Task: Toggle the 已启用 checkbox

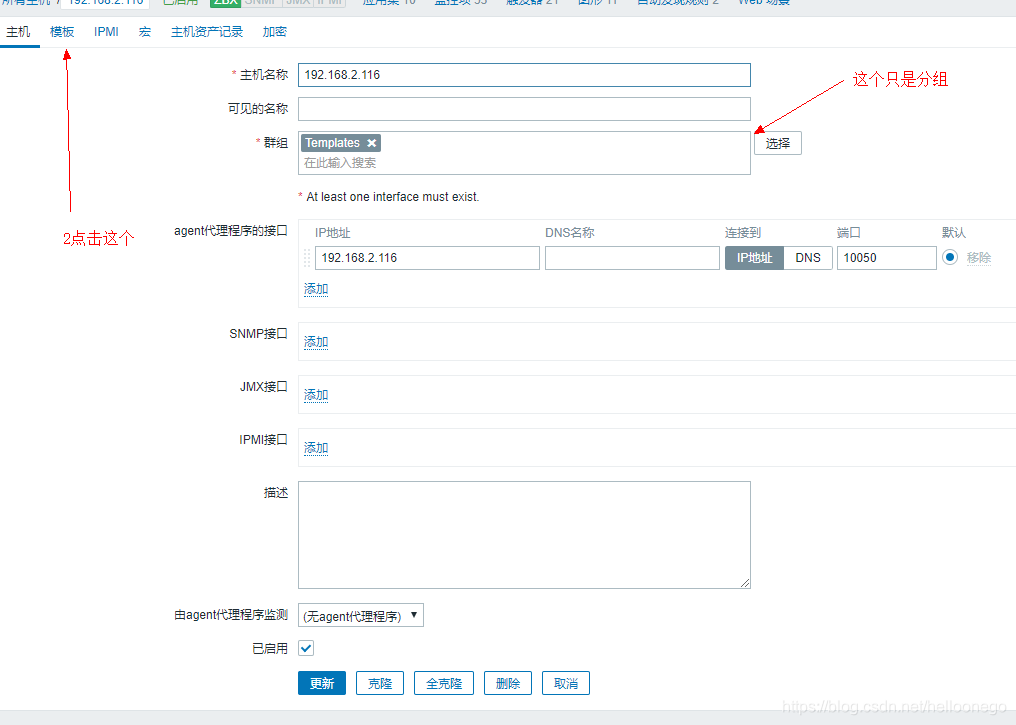Action: pyautogui.click(x=306, y=648)
